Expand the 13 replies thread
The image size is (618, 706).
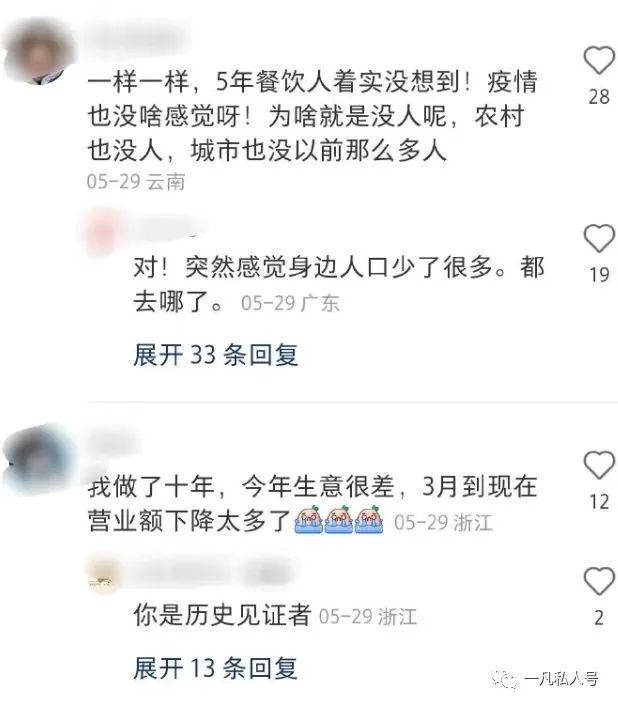(216, 668)
